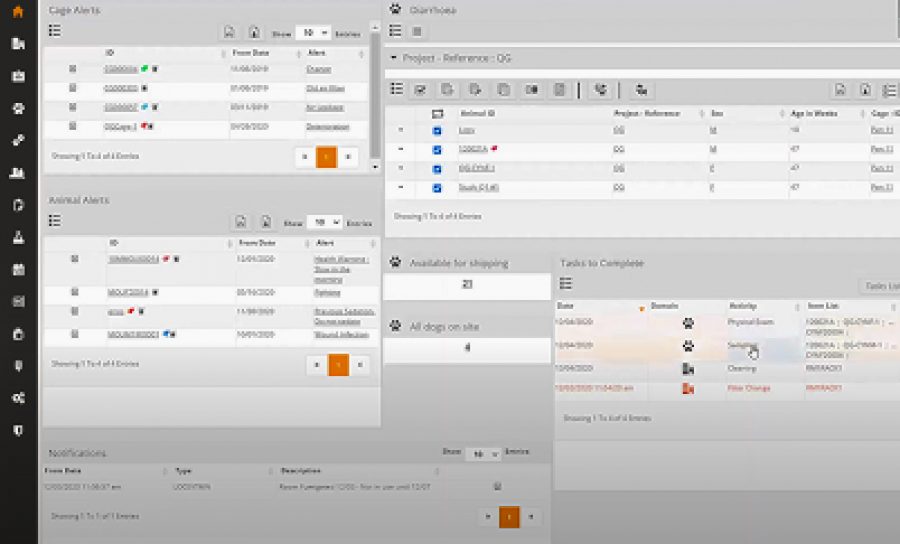Toggle the select-all checkbox in the animal table header
Viewport: 900px width, 544px height.
[x=437, y=114]
